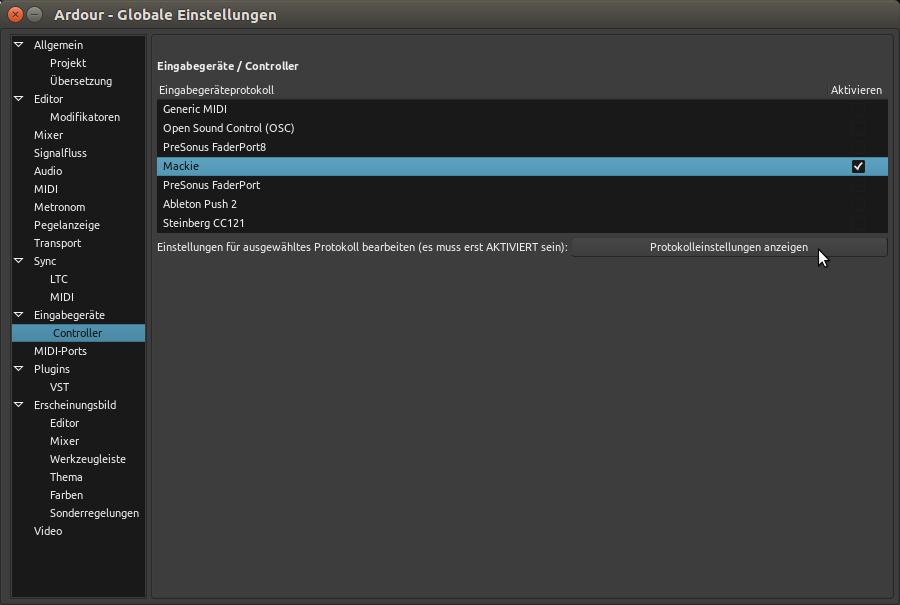This screenshot has height=605, width=900.
Task: Click Protokolleinstellungen anzeigen button
Action: tap(729, 247)
